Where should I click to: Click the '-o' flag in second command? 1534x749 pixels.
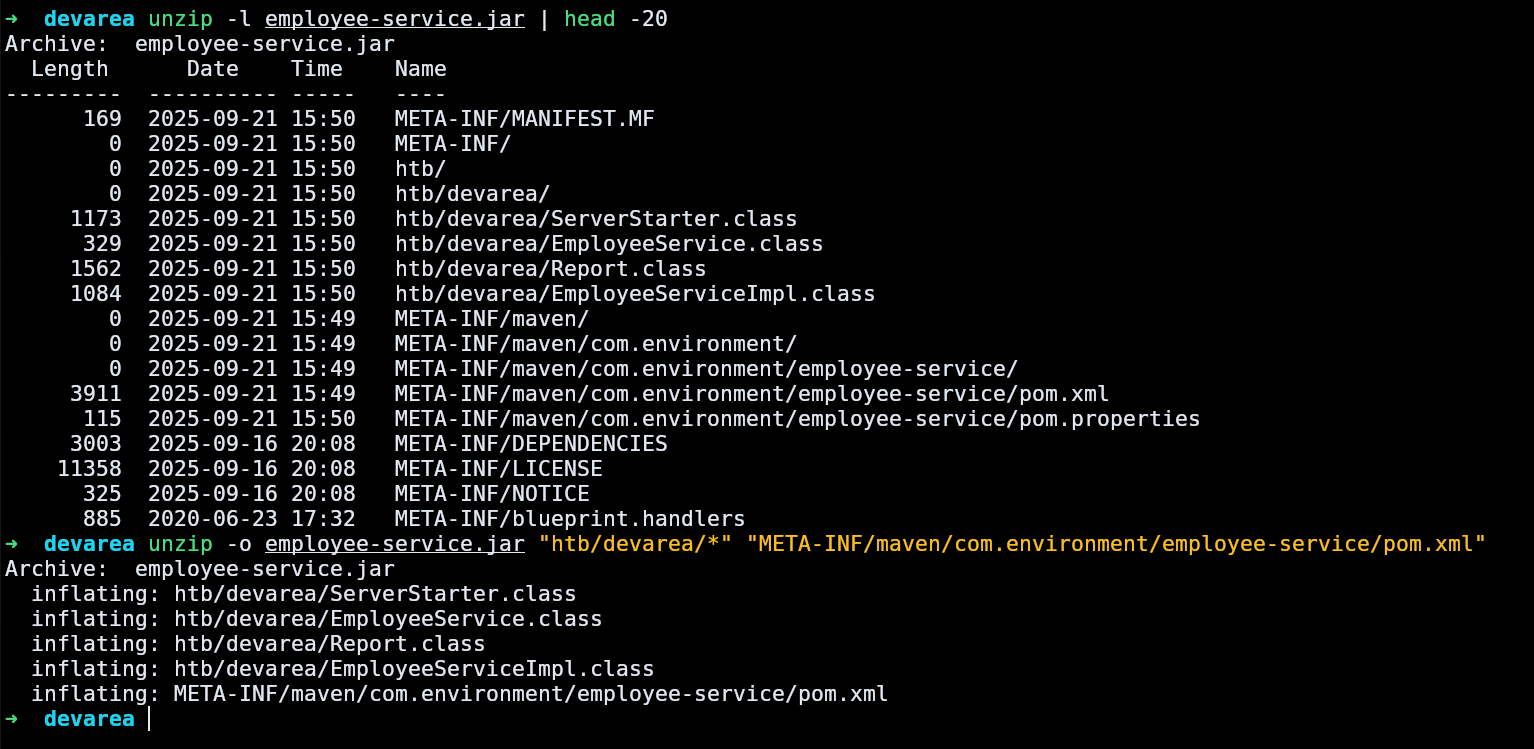tap(239, 544)
